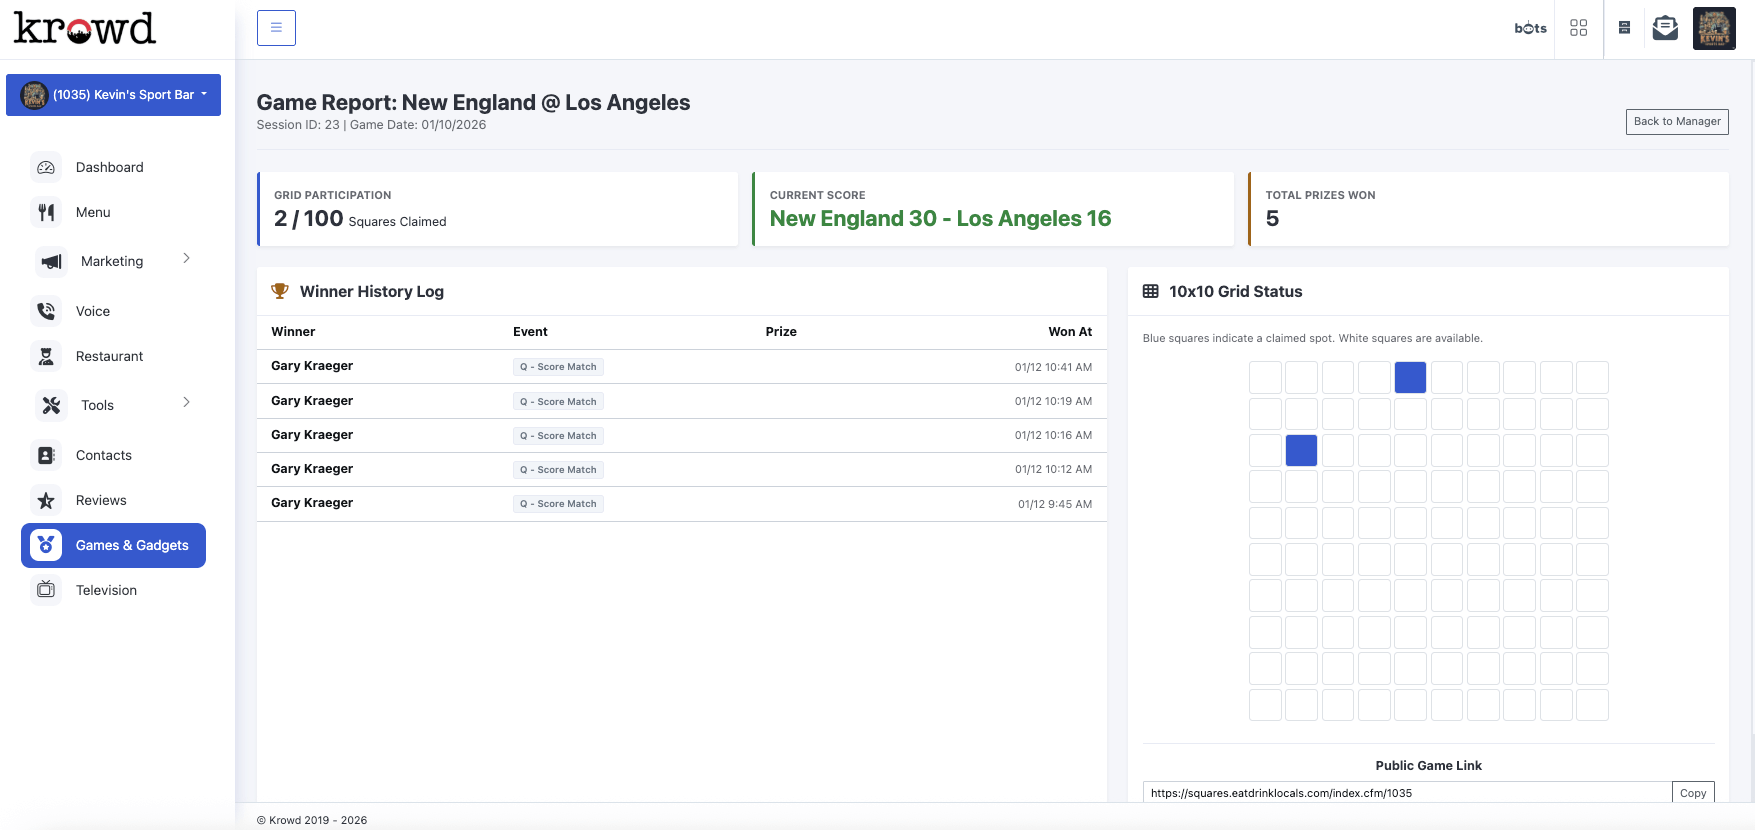Open the bots icon in header

coord(1529,28)
